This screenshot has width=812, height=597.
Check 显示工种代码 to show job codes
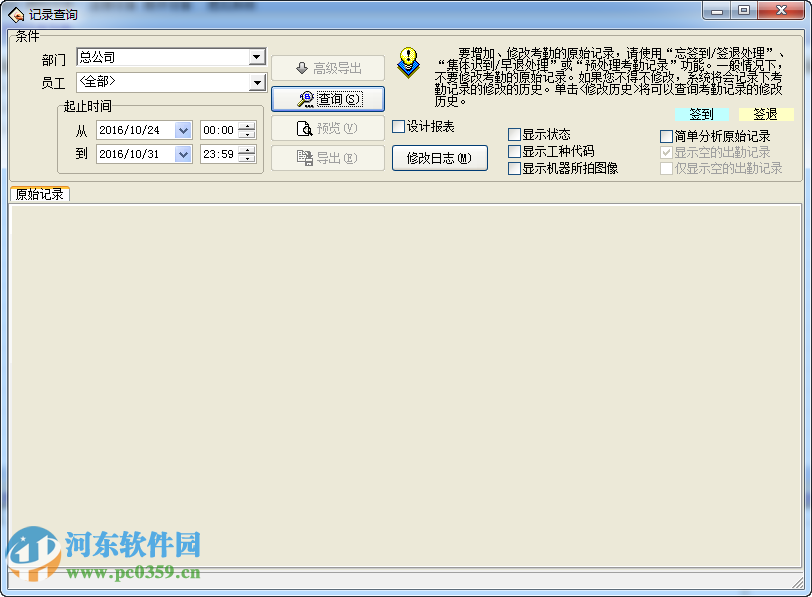click(516, 152)
